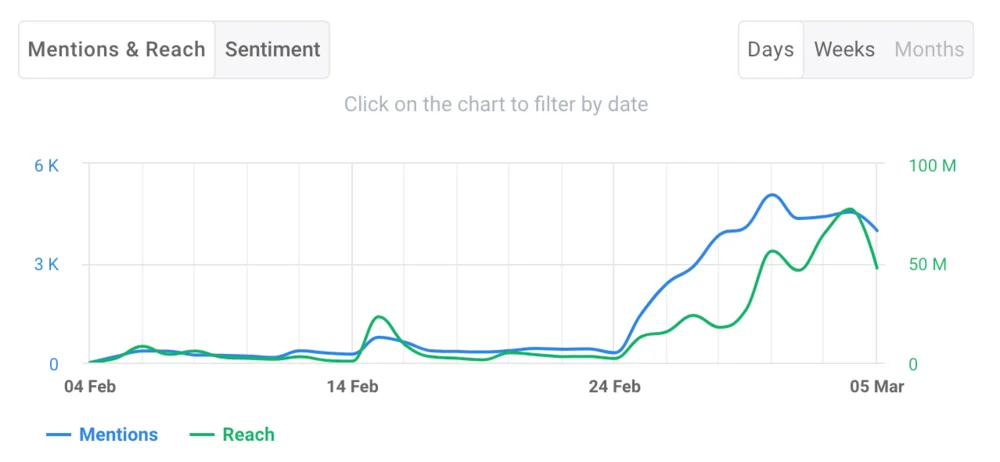
Task: Select the Mentions & Reach tab
Action: (116, 49)
